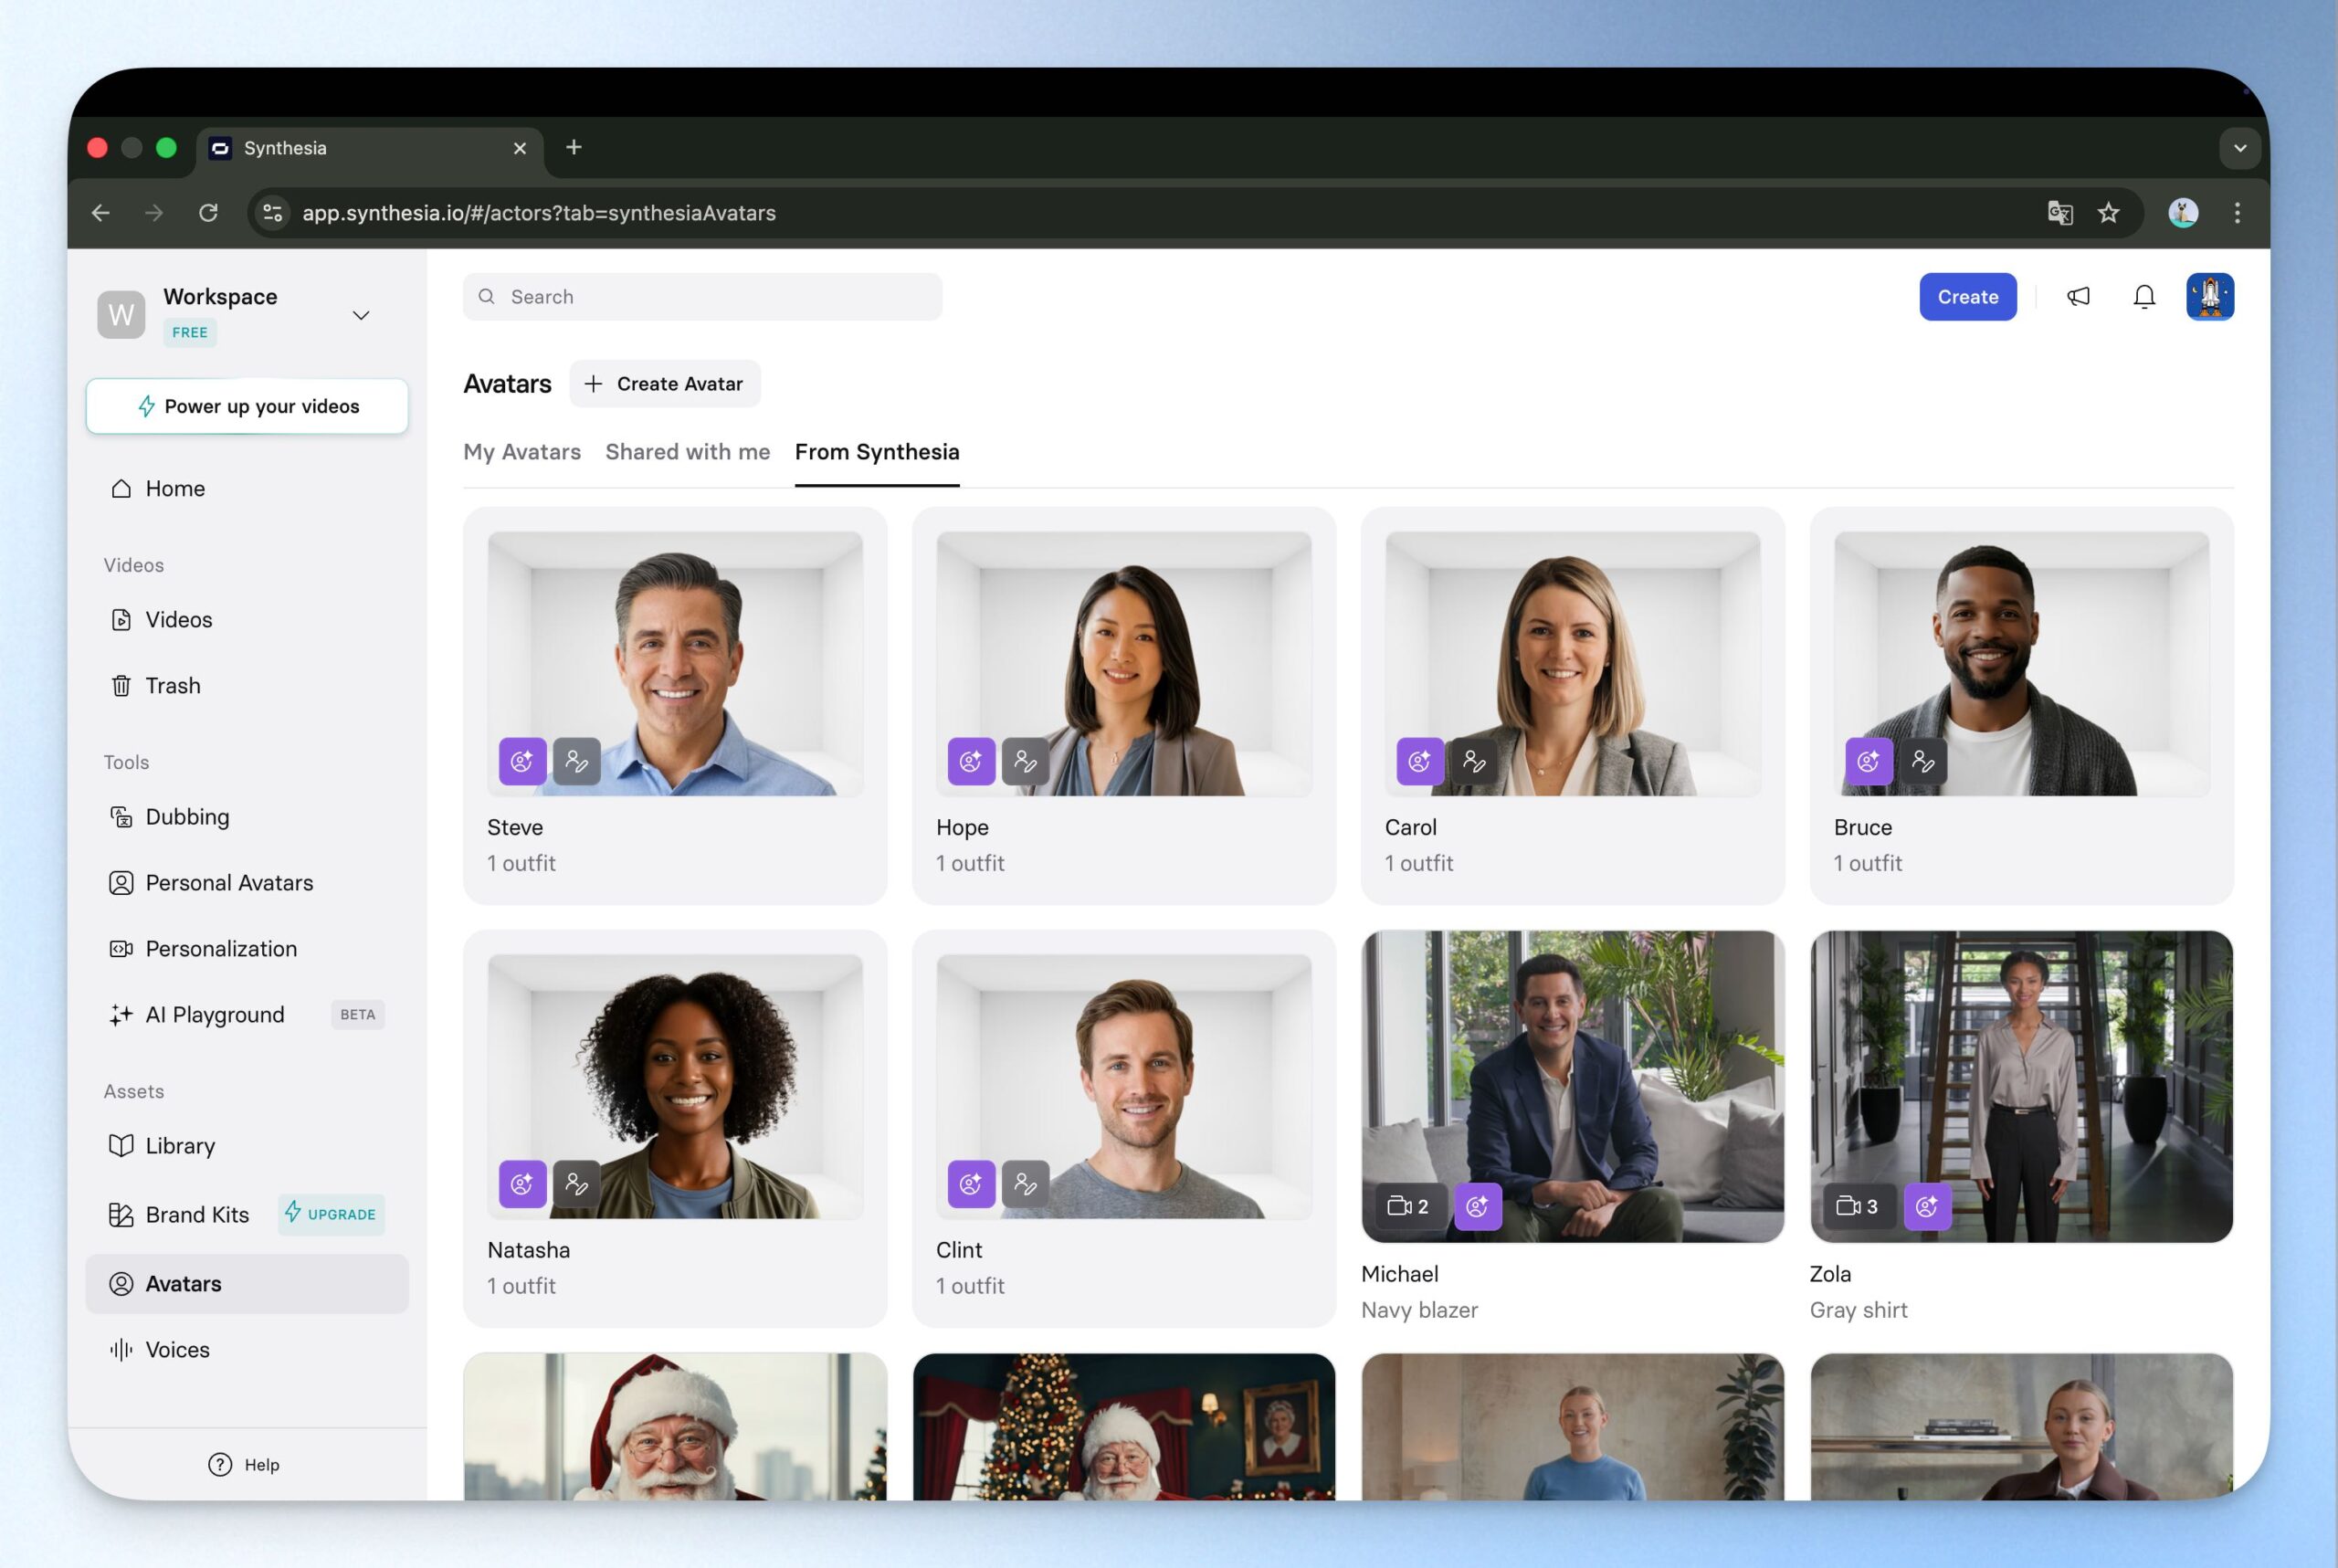Open Chrome three-dot menu

[x=2237, y=212]
